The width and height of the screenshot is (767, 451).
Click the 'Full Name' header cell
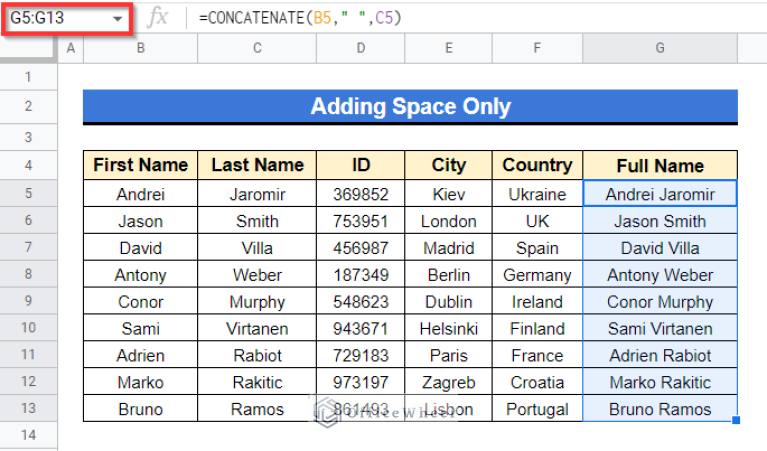coord(660,165)
